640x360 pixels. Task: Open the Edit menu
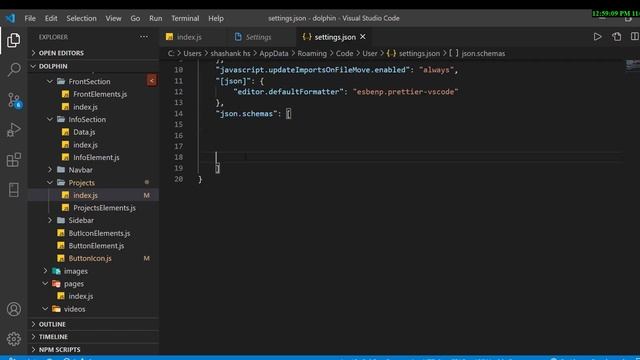click(51, 18)
